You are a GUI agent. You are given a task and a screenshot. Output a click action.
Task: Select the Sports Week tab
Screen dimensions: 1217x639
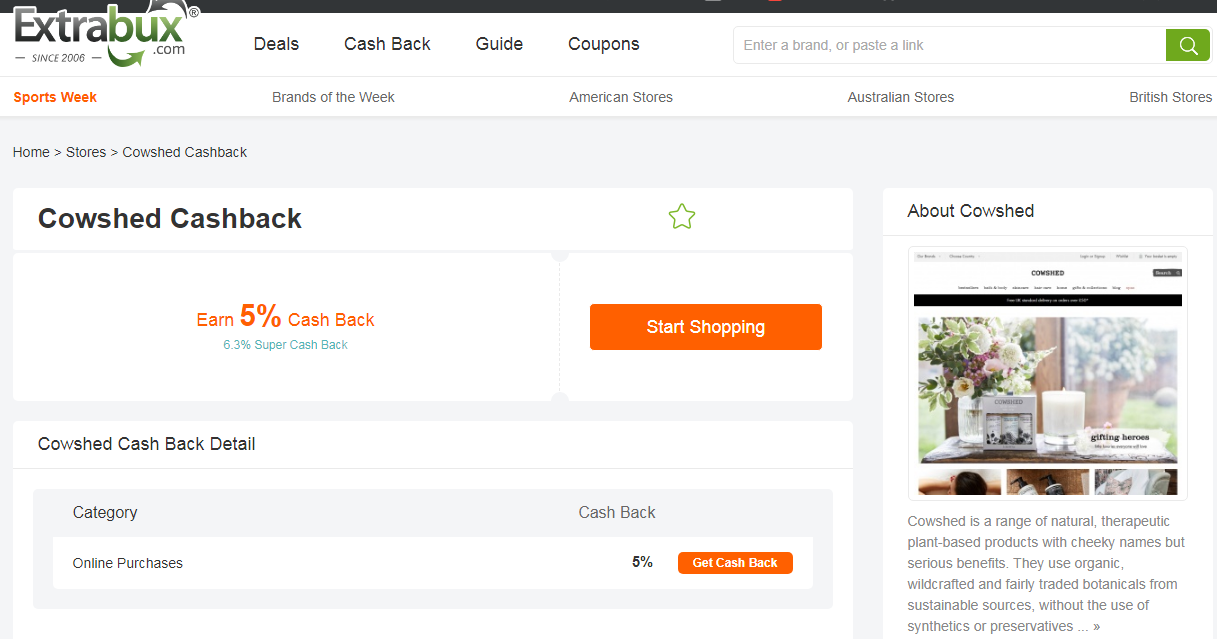(55, 97)
